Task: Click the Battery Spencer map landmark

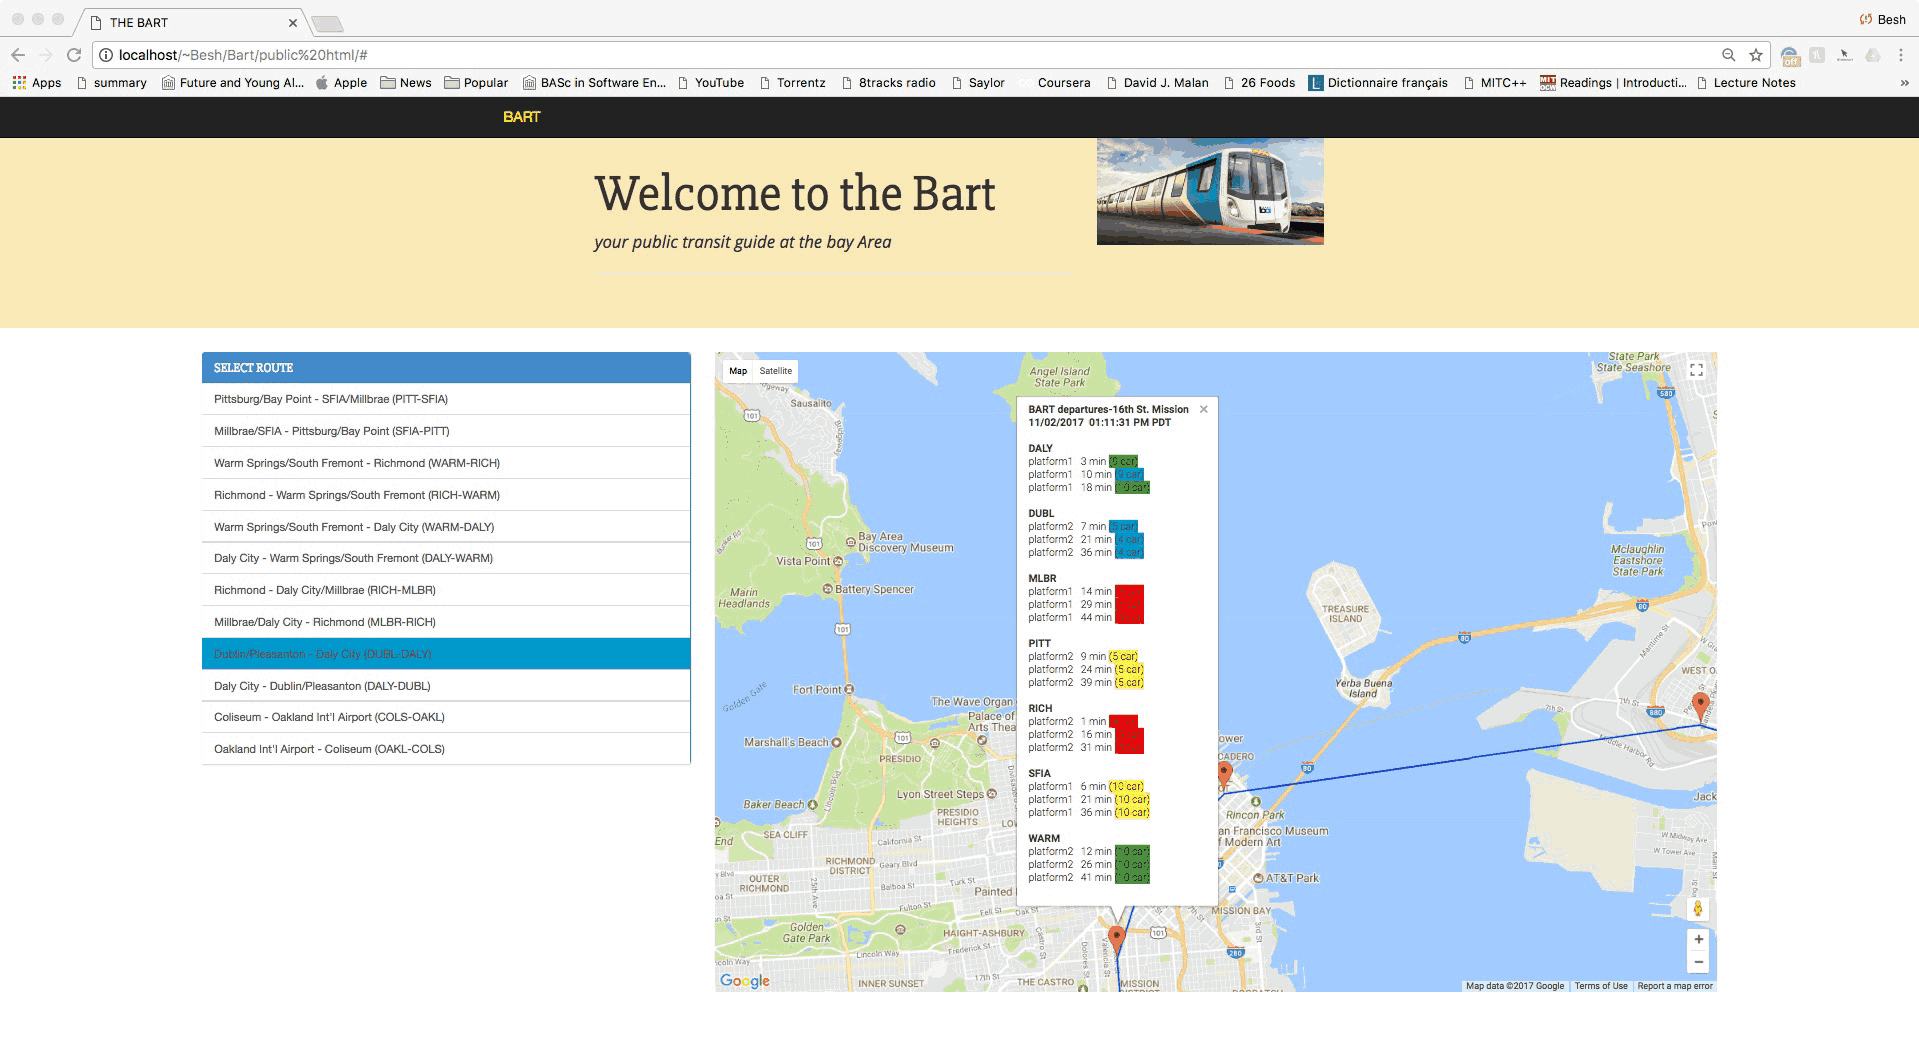Action: point(868,589)
